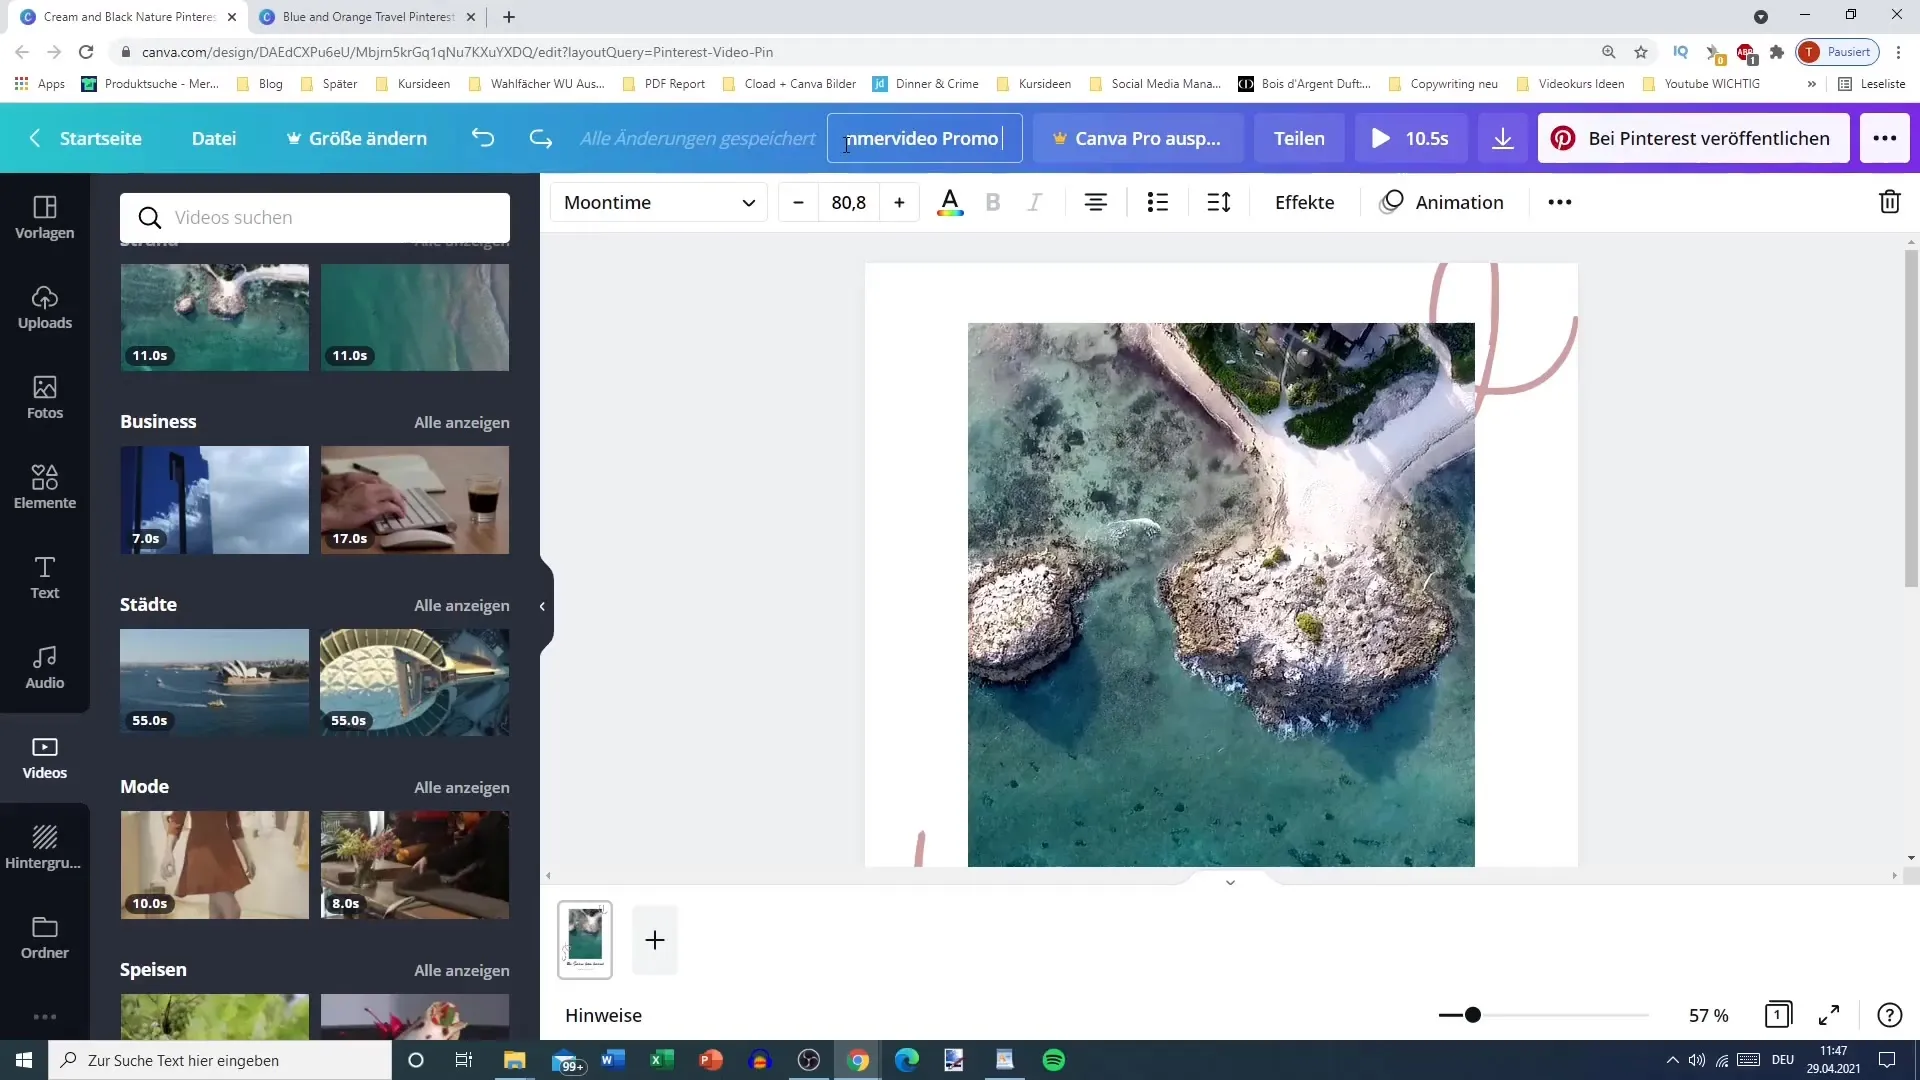Click the Ordner panel icon

point(44,938)
